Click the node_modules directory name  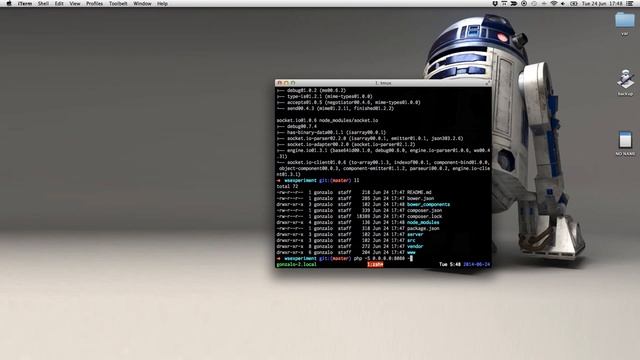423,222
